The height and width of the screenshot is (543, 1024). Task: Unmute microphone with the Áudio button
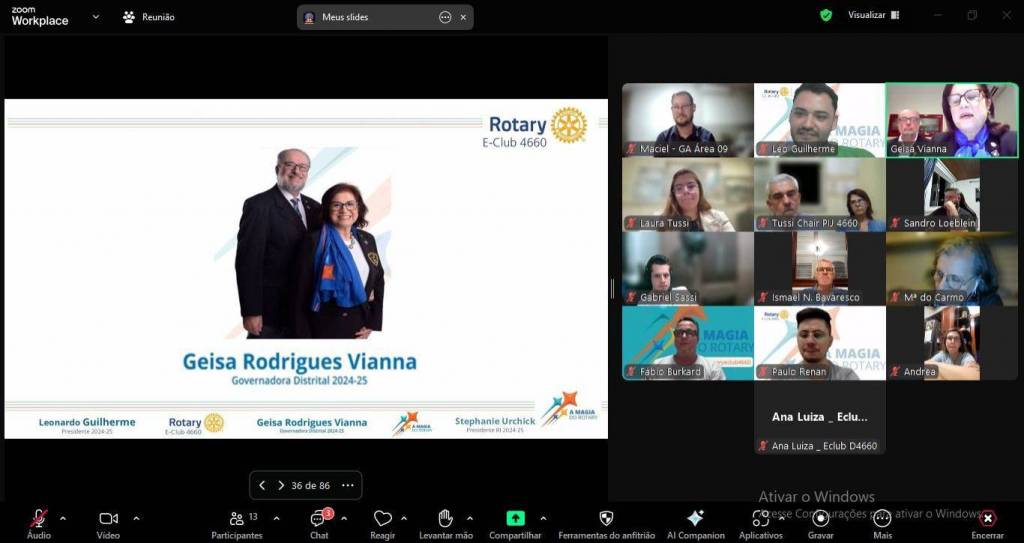(39, 519)
